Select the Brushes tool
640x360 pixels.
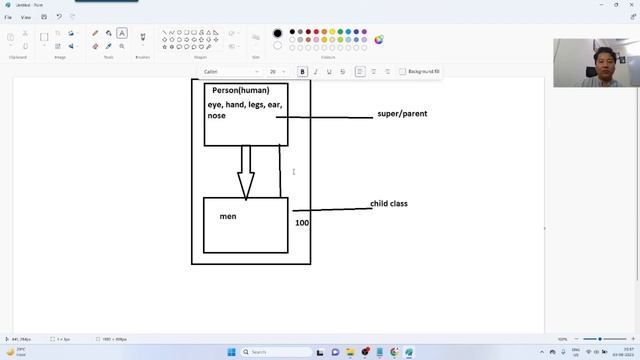pos(143,37)
